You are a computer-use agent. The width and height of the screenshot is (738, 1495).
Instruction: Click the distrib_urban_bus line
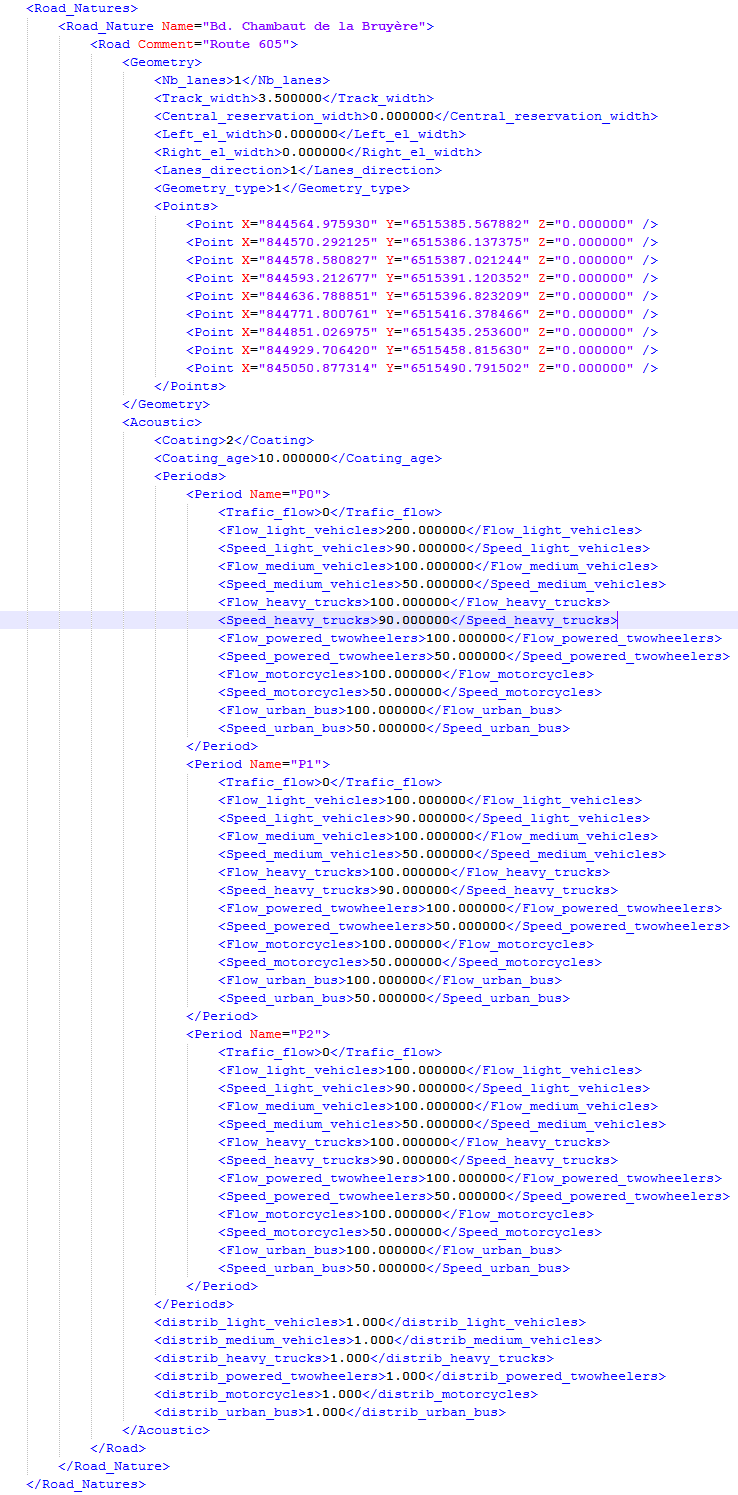(330, 1412)
